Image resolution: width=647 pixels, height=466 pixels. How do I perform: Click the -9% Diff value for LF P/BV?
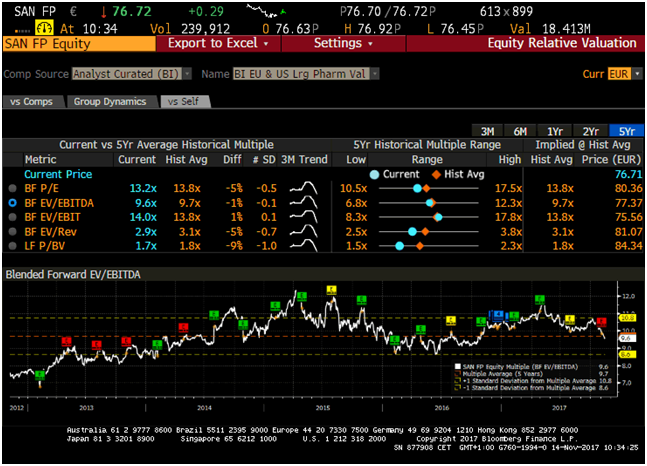[x=234, y=246]
